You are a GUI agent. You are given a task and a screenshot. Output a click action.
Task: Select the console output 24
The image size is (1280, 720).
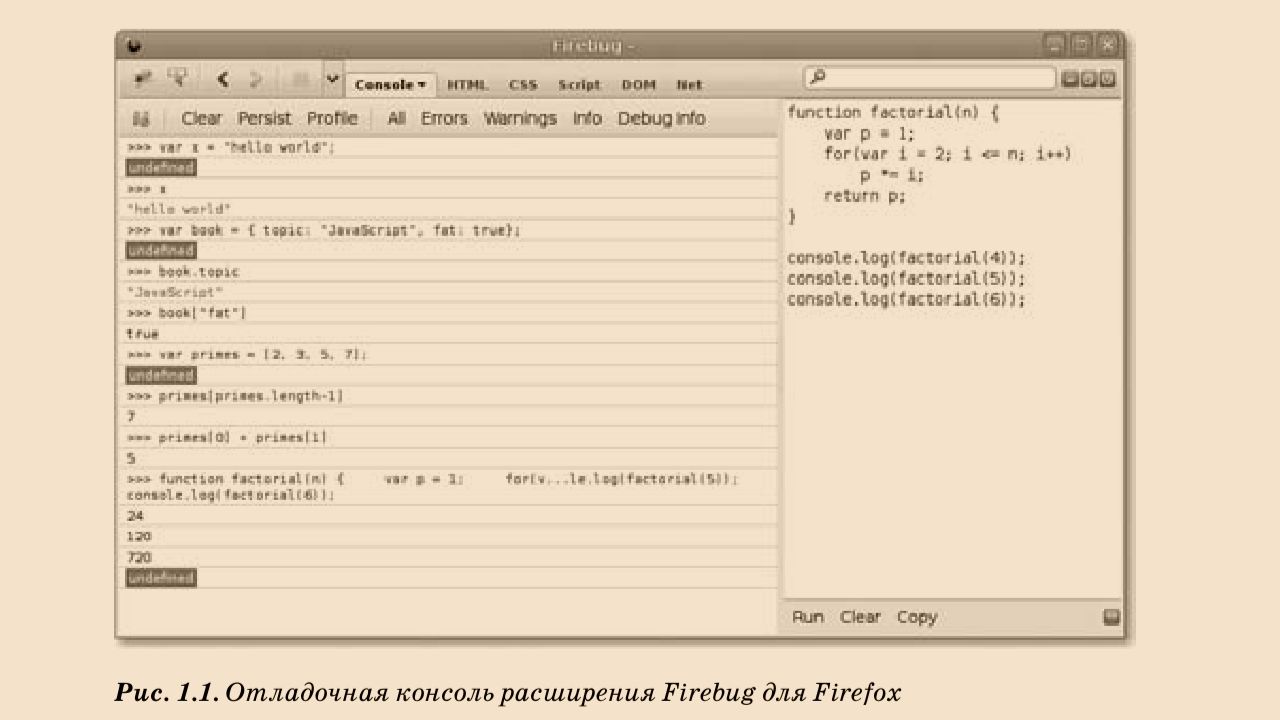click(x=136, y=516)
